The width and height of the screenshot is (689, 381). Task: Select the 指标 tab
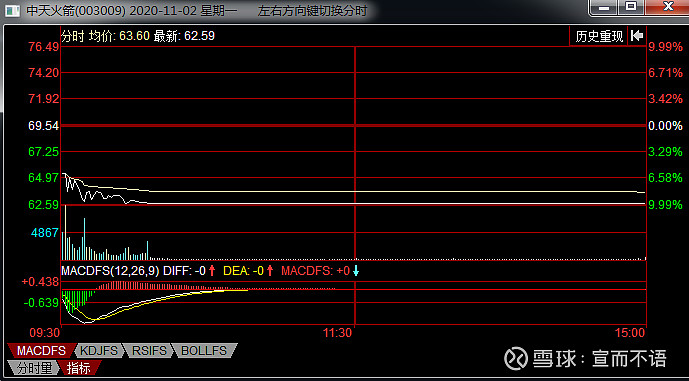(78, 368)
